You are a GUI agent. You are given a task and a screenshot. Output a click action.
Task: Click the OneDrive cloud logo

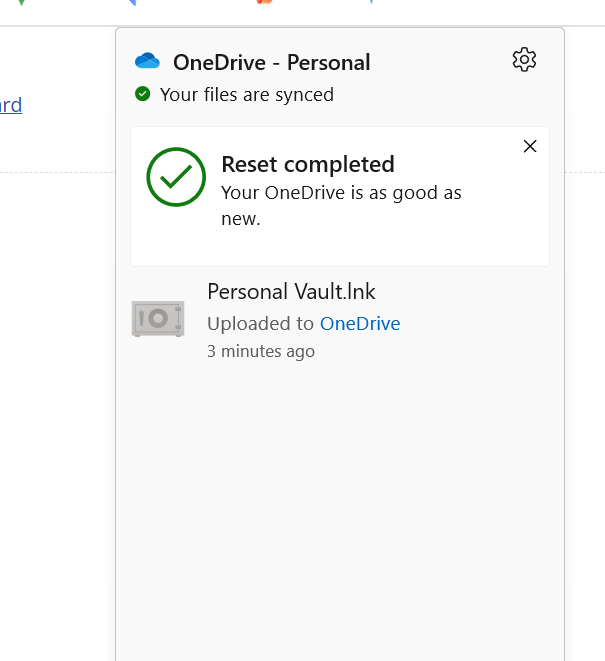click(147, 61)
